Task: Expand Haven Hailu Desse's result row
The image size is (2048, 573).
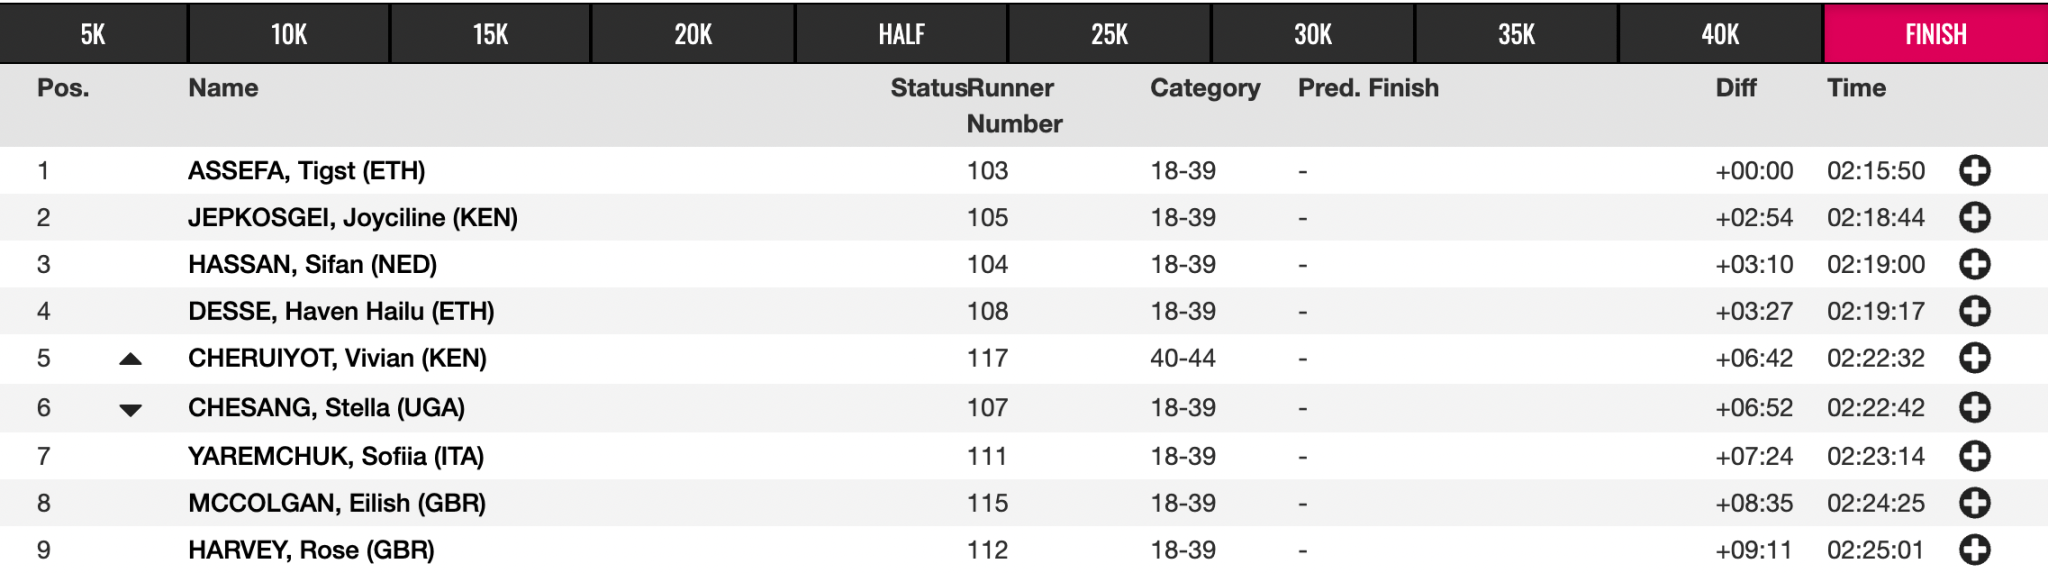Action: 1974,312
